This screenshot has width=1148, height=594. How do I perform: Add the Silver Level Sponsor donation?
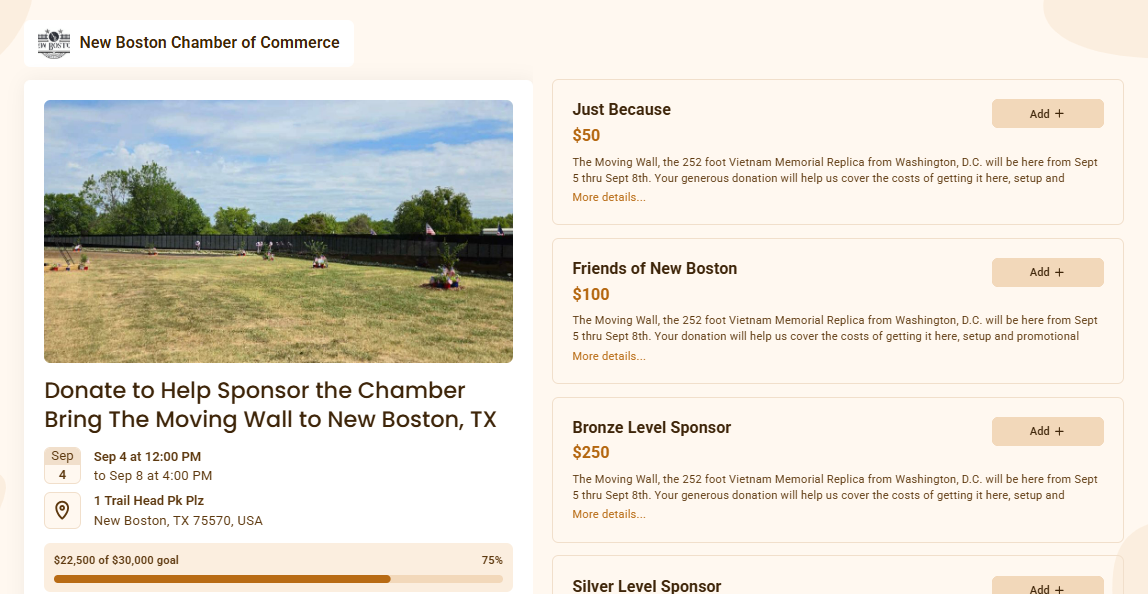point(1047,588)
